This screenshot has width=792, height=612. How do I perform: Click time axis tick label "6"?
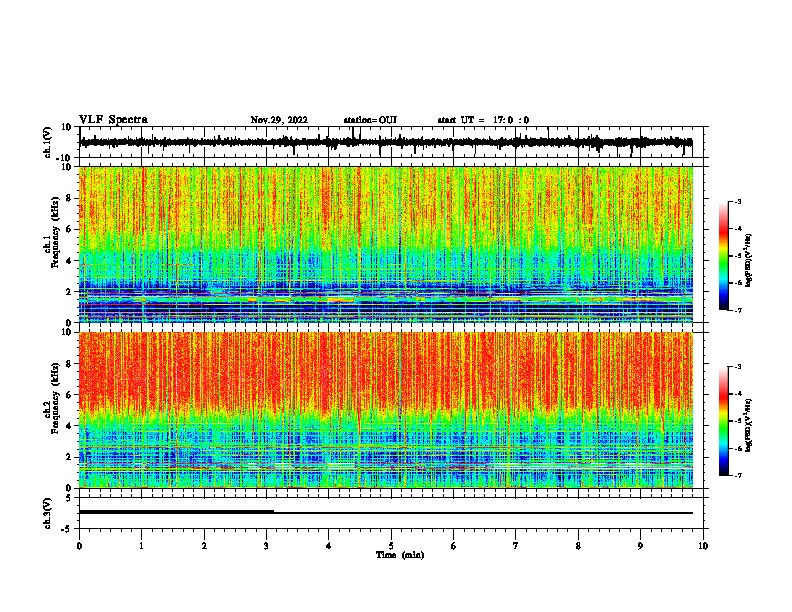(x=454, y=546)
